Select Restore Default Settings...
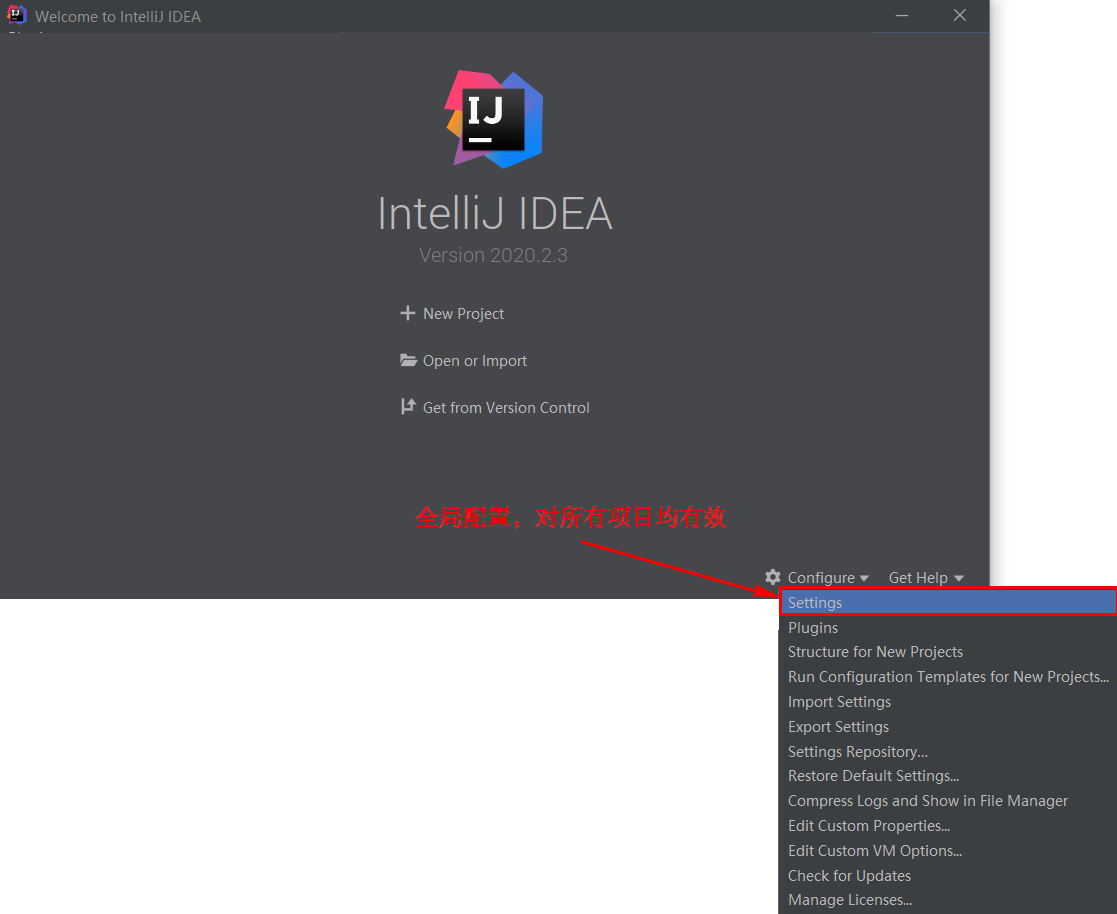1117x914 pixels. pyautogui.click(x=947, y=776)
